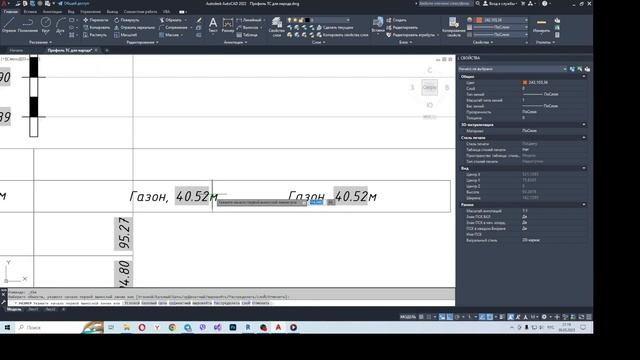The height and width of the screenshot is (360, 640).
Task: Expand the Редактирование panel
Action: point(142,42)
